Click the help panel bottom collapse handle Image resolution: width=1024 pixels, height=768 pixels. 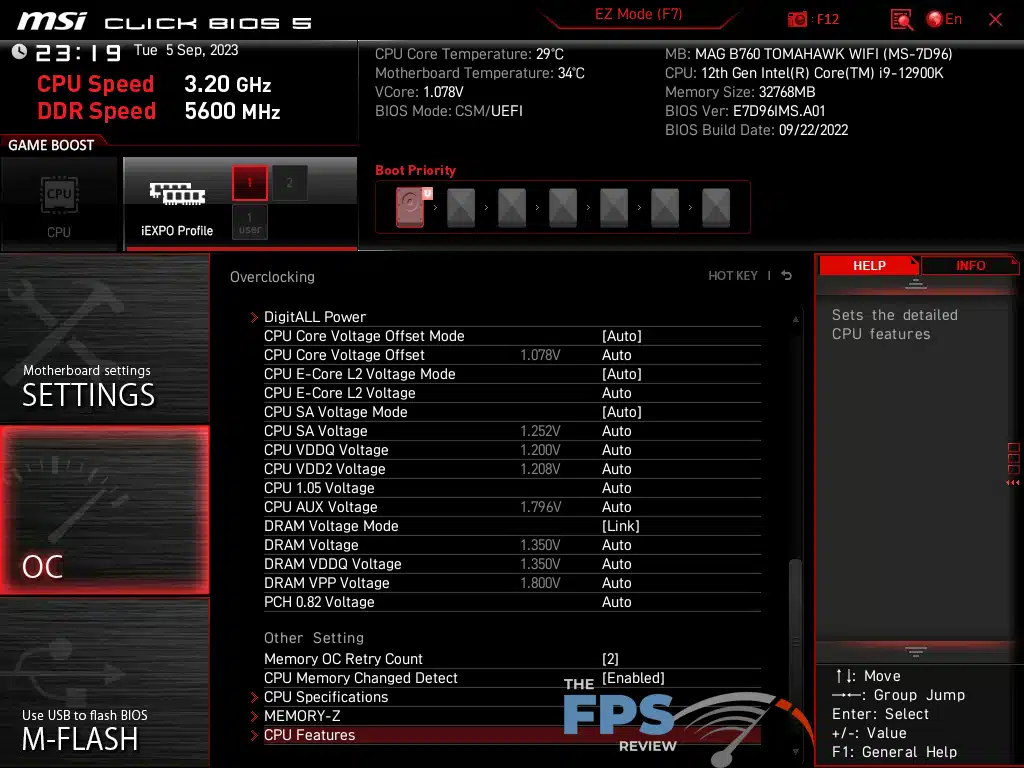coord(916,651)
